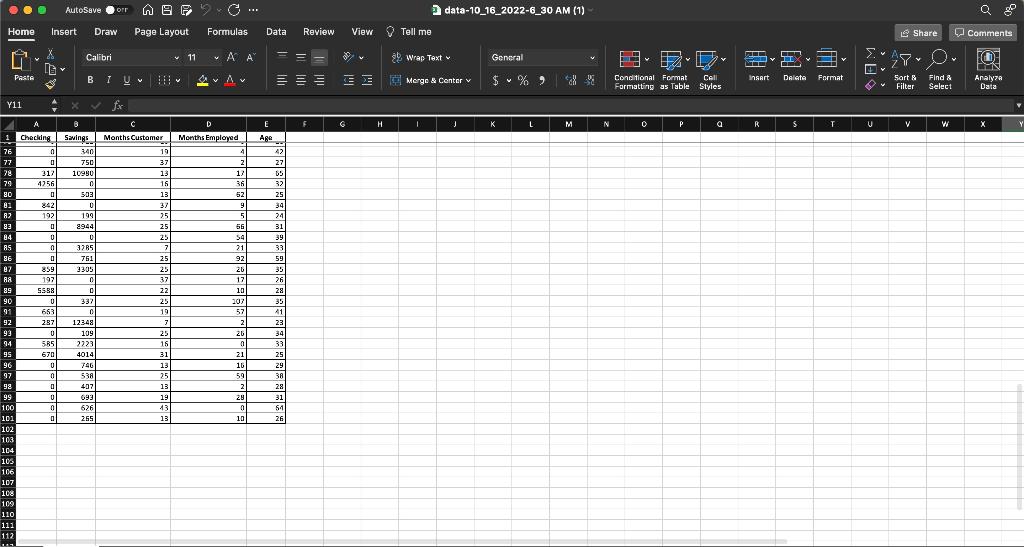Click the Copy icon
Viewport: 1024px width, 547px height.
(51, 69)
